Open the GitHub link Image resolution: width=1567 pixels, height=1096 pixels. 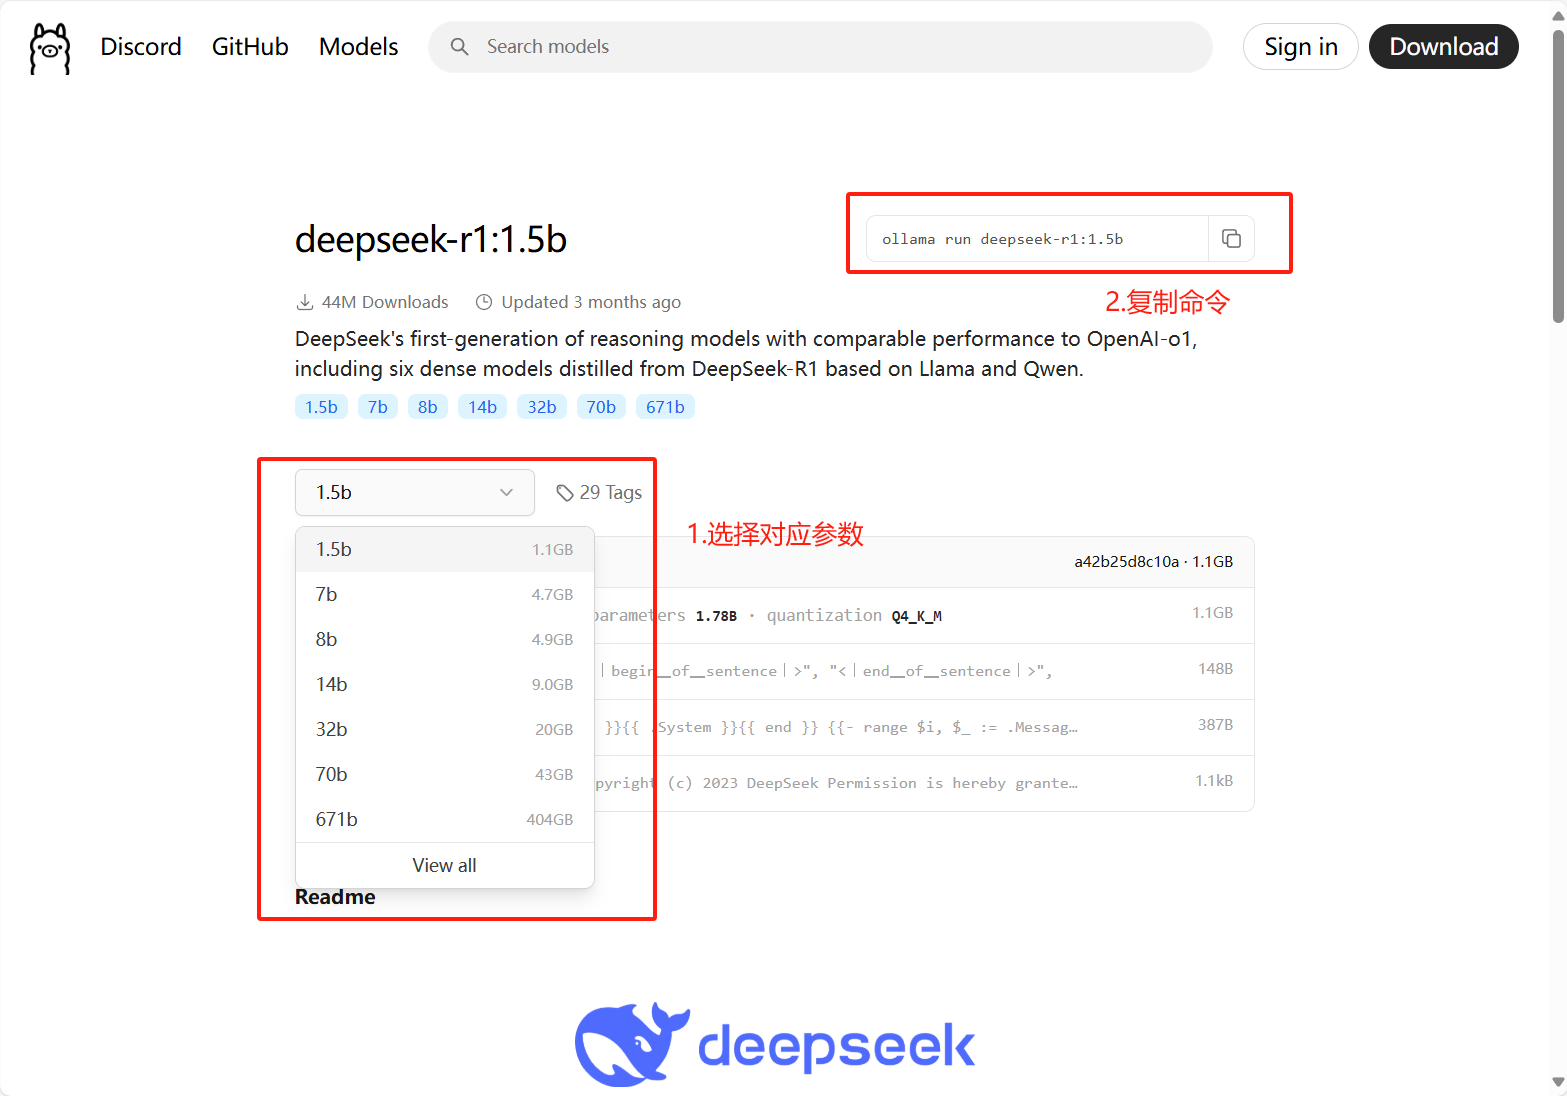[x=250, y=47]
